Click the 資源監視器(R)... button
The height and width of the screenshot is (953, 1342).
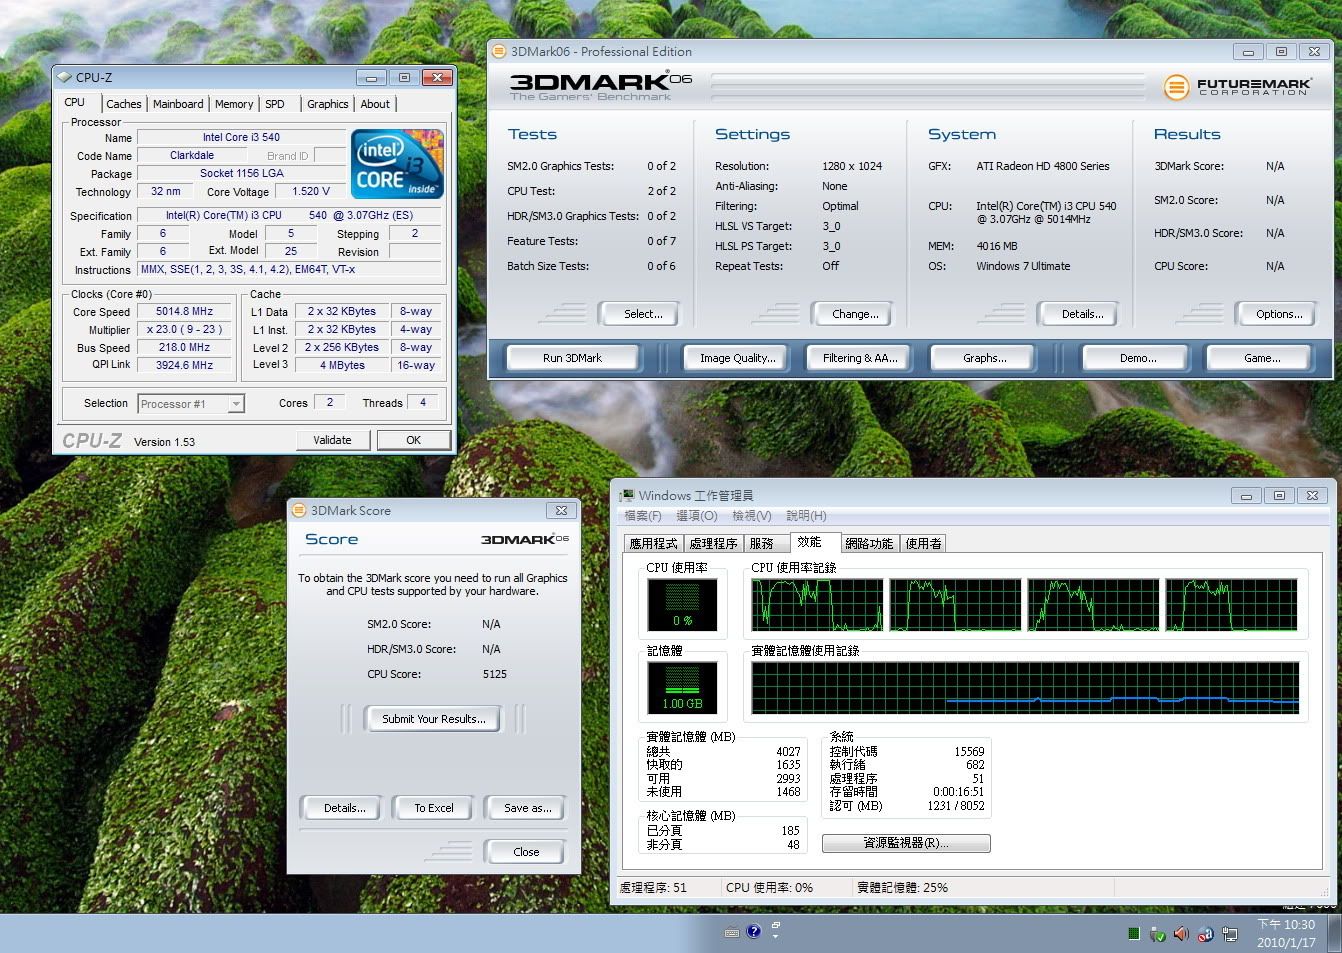906,843
